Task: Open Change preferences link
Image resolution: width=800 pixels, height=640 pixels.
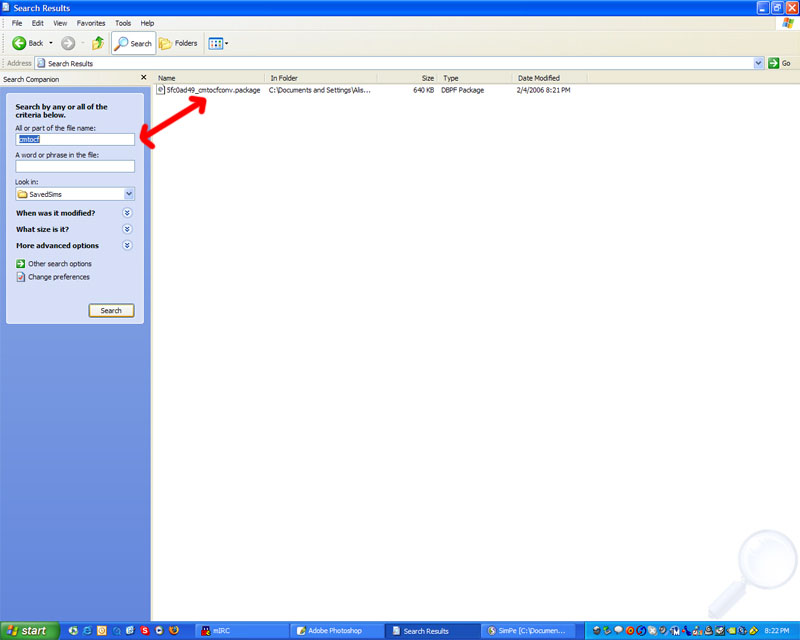Action: click(x=59, y=277)
